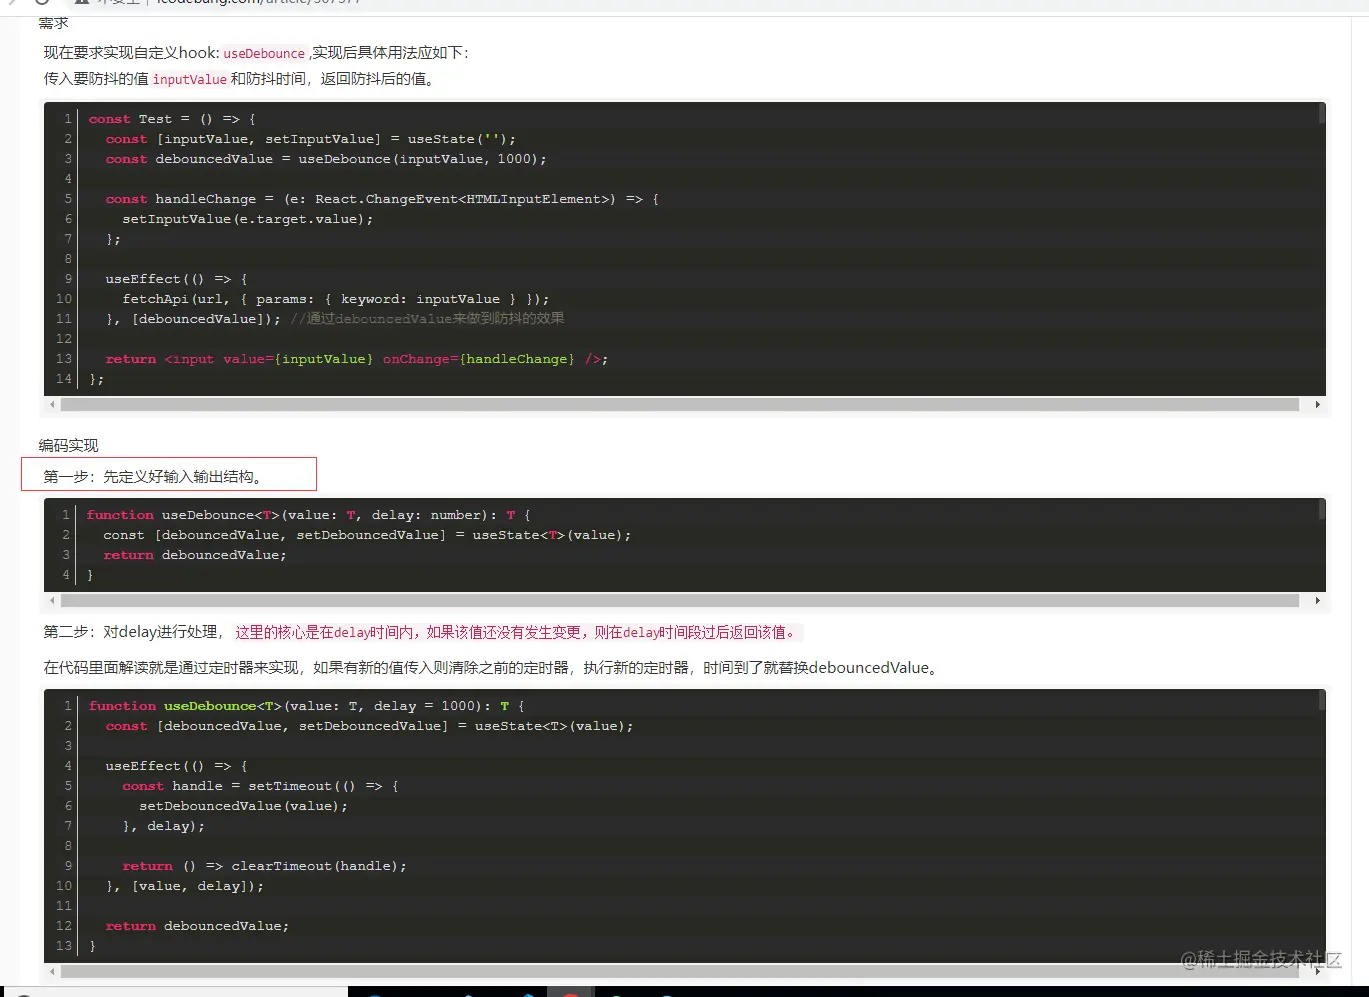The image size is (1369, 997).
Task: Click the inline code 'inputValue' in the requirement paragraph
Action: tap(190, 79)
